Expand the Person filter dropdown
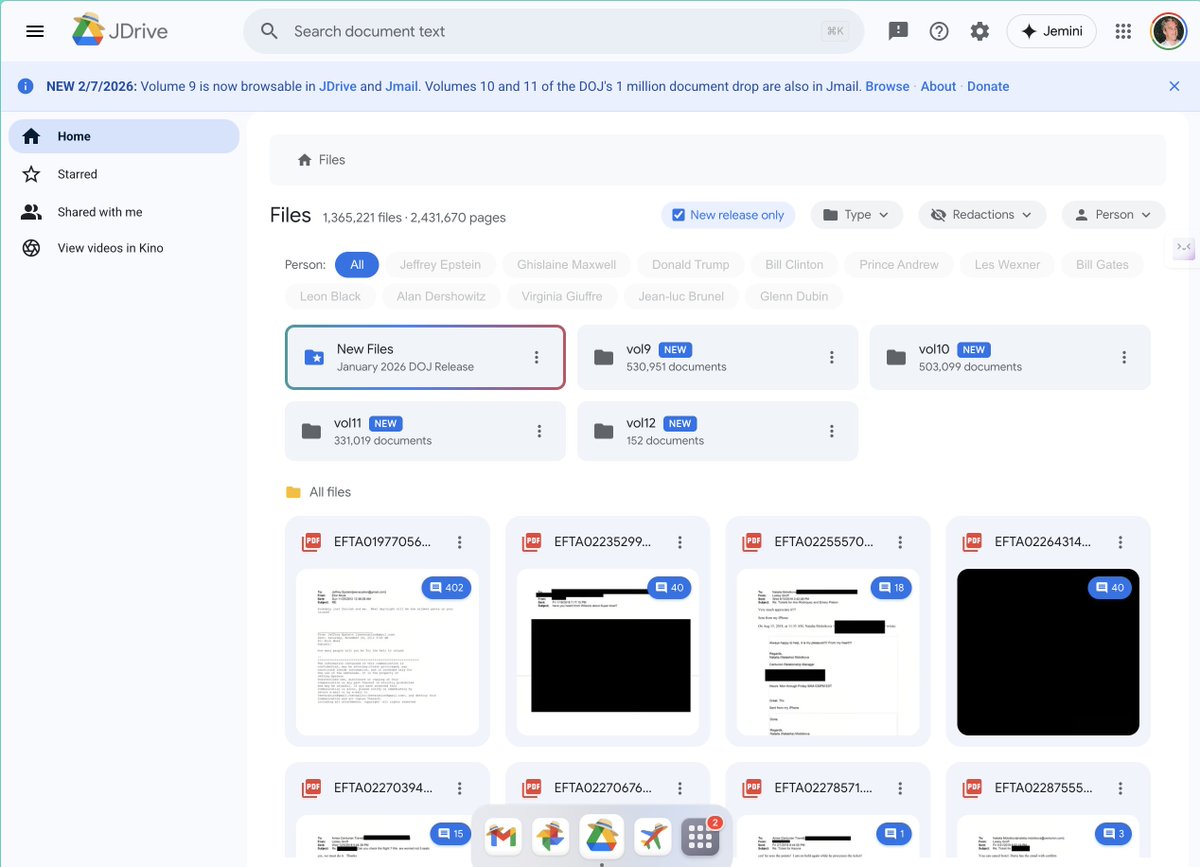Viewport: 1200px width, 867px height. pyautogui.click(x=1113, y=215)
